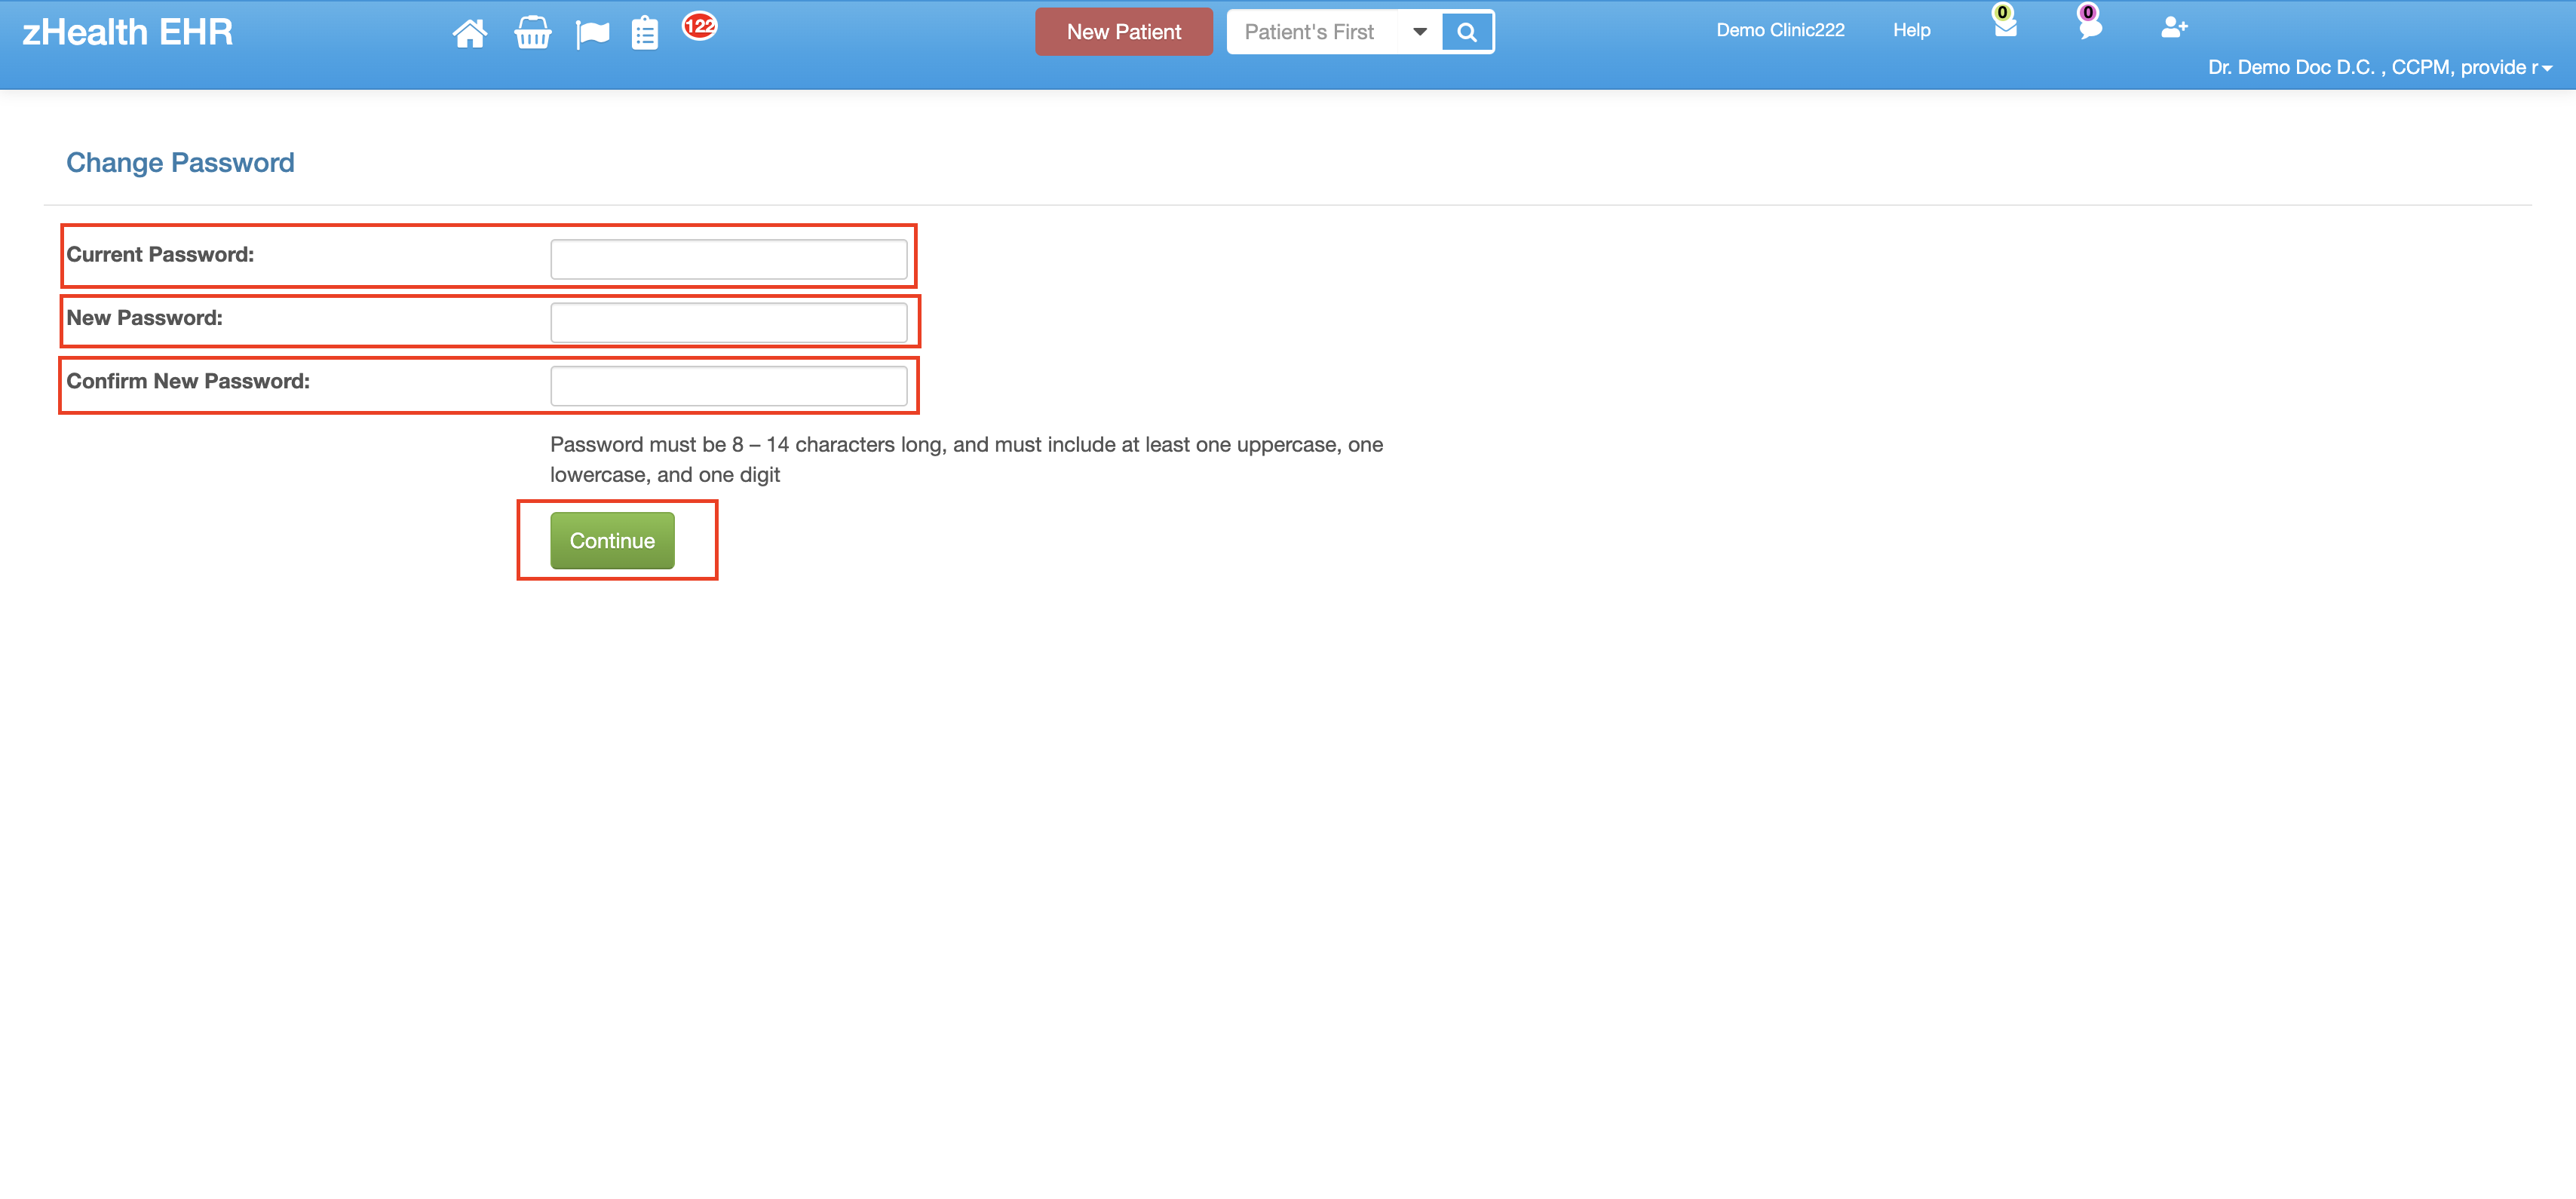Select the password requirements text

click(x=966, y=459)
